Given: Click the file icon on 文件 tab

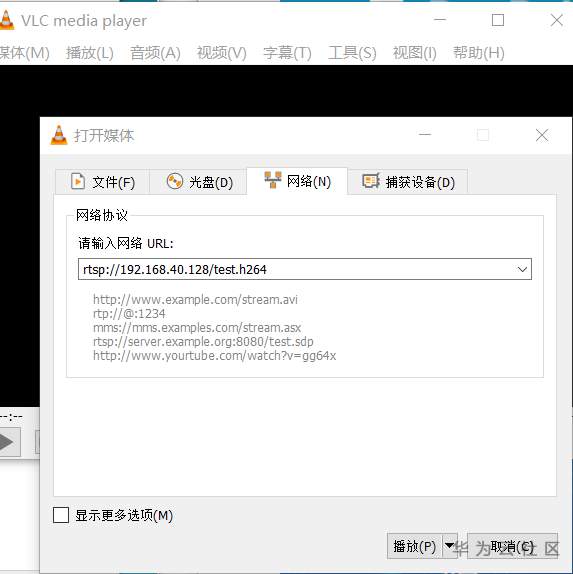Looking at the screenshot, I should pyautogui.click(x=78, y=181).
